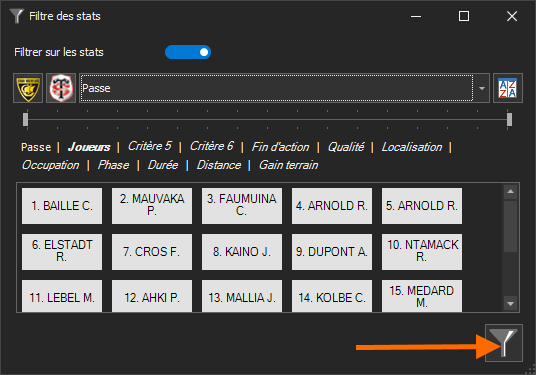Select the red Stade Toulousain team logo

[x=61, y=88]
